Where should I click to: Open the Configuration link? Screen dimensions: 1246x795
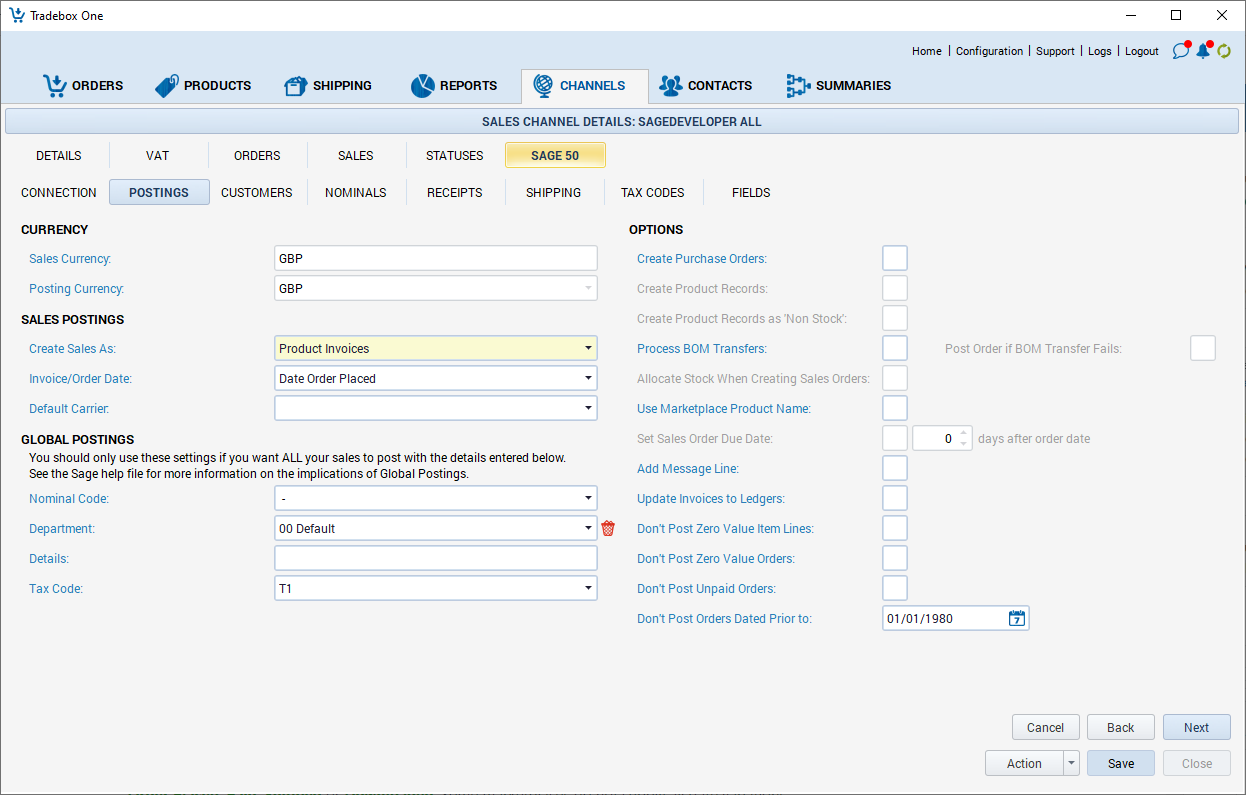(x=989, y=51)
